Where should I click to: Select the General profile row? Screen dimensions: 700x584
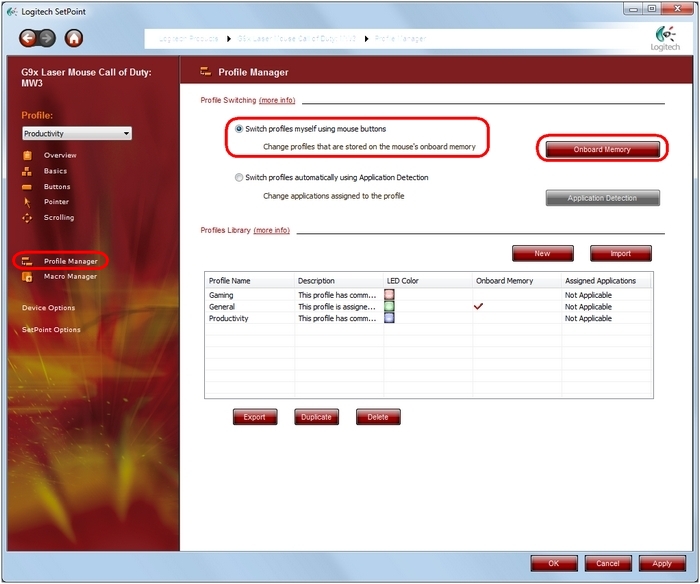pyautogui.click(x=429, y=307)
